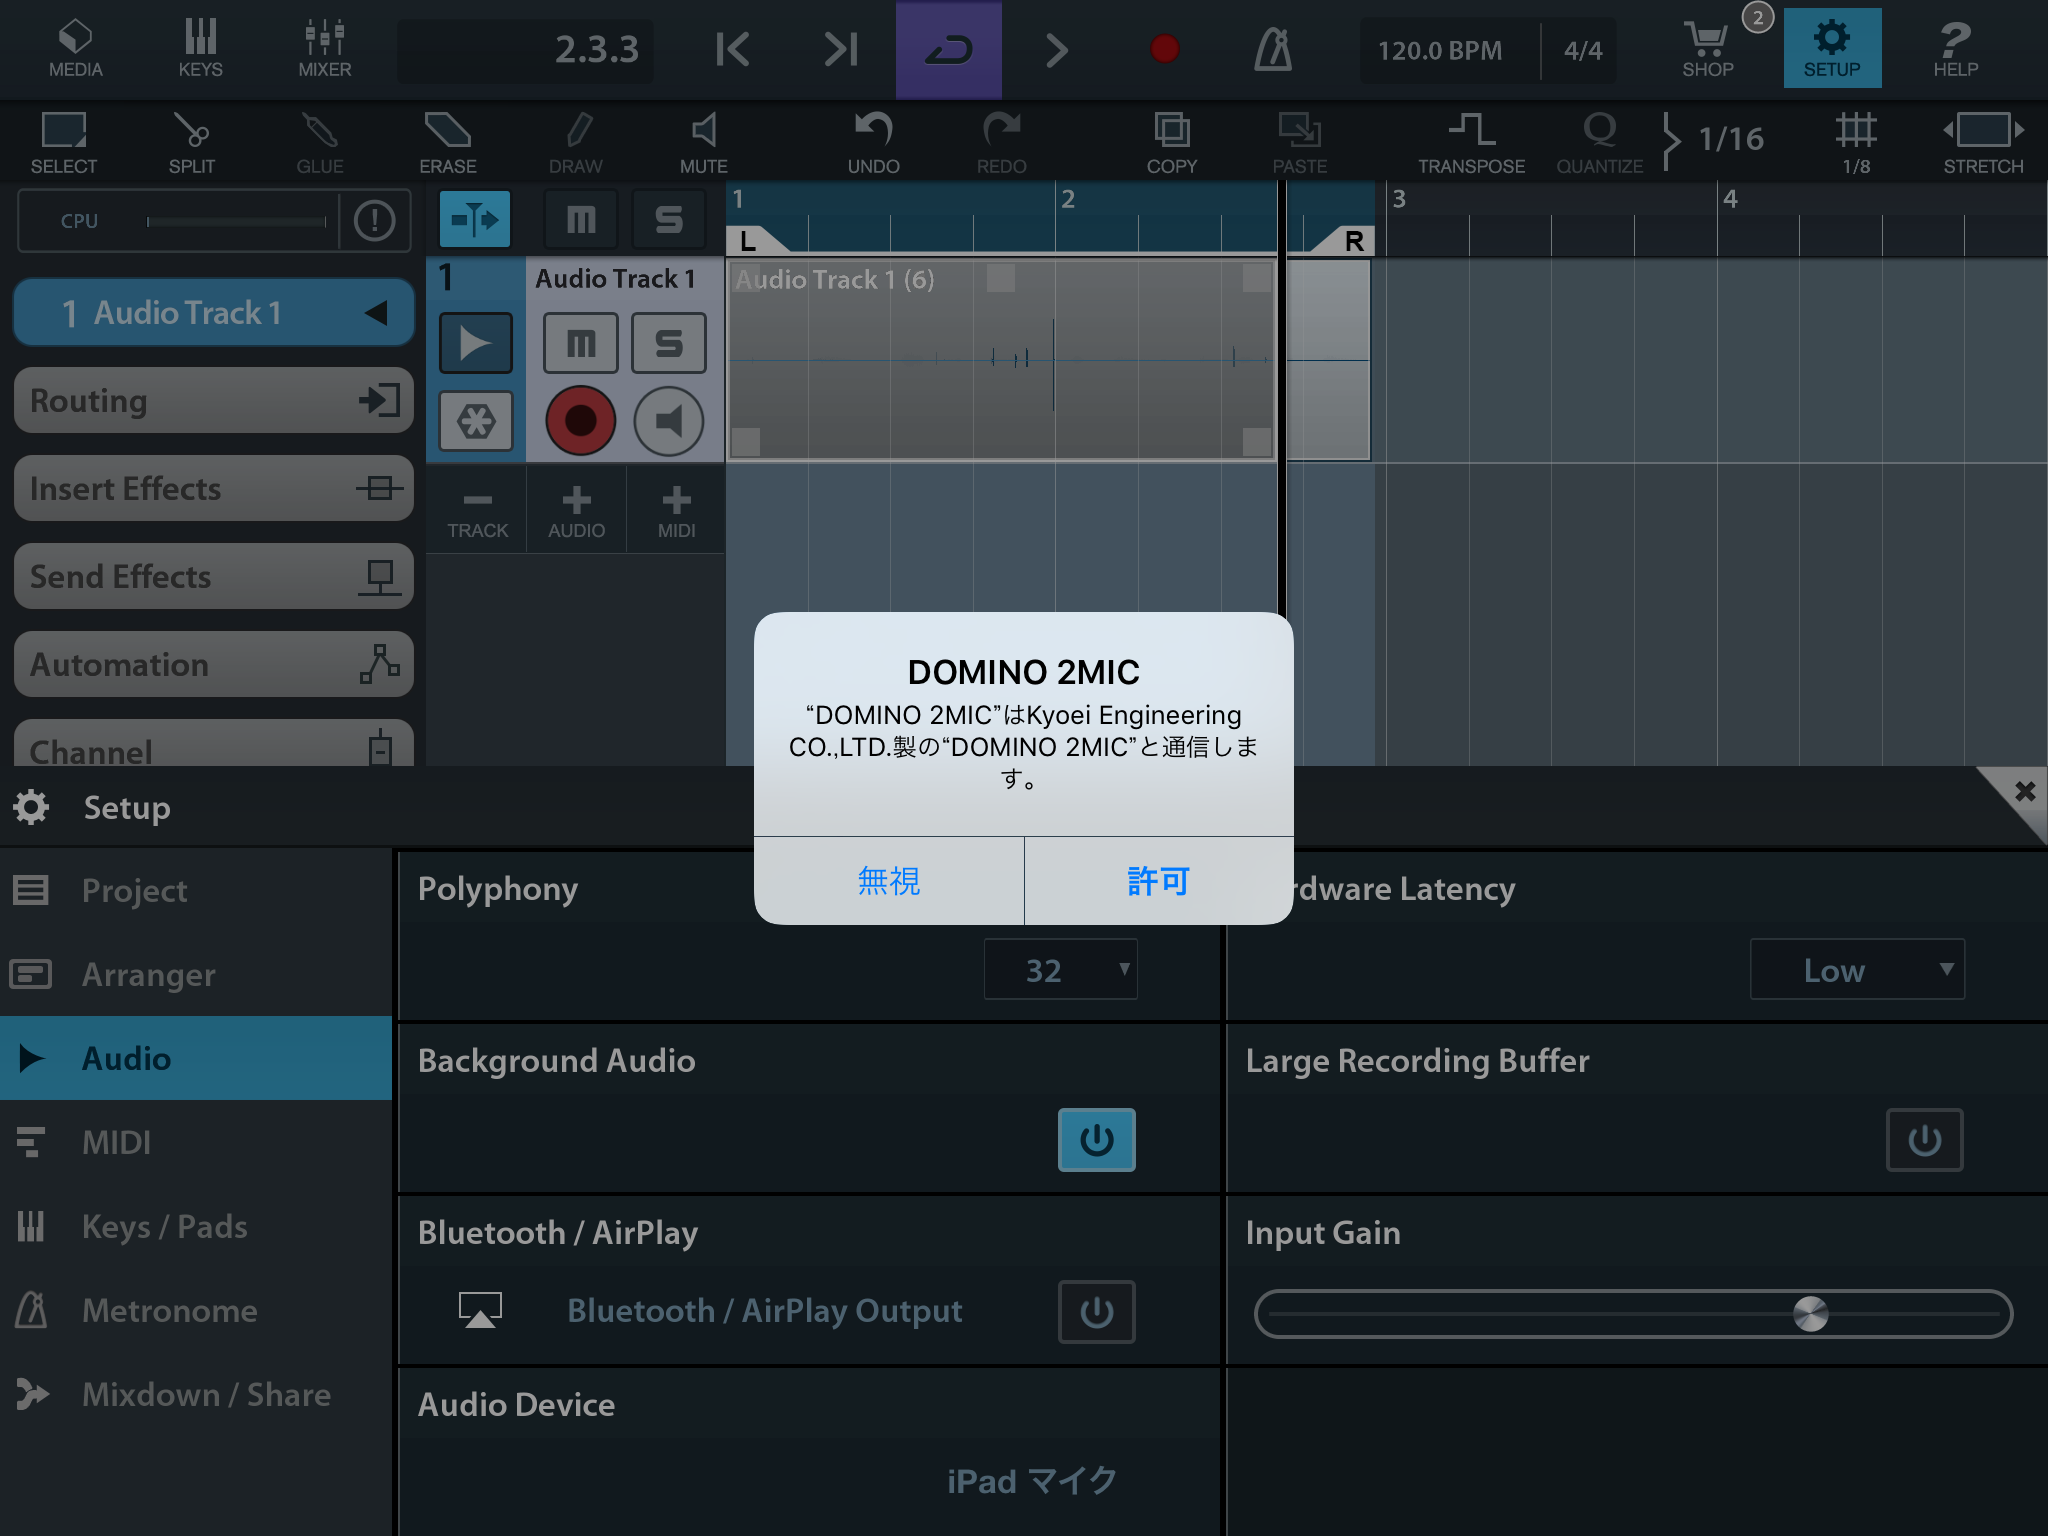Choose the SPLIT tool
Screen dimensions: 2048x1536
(191, 142)
